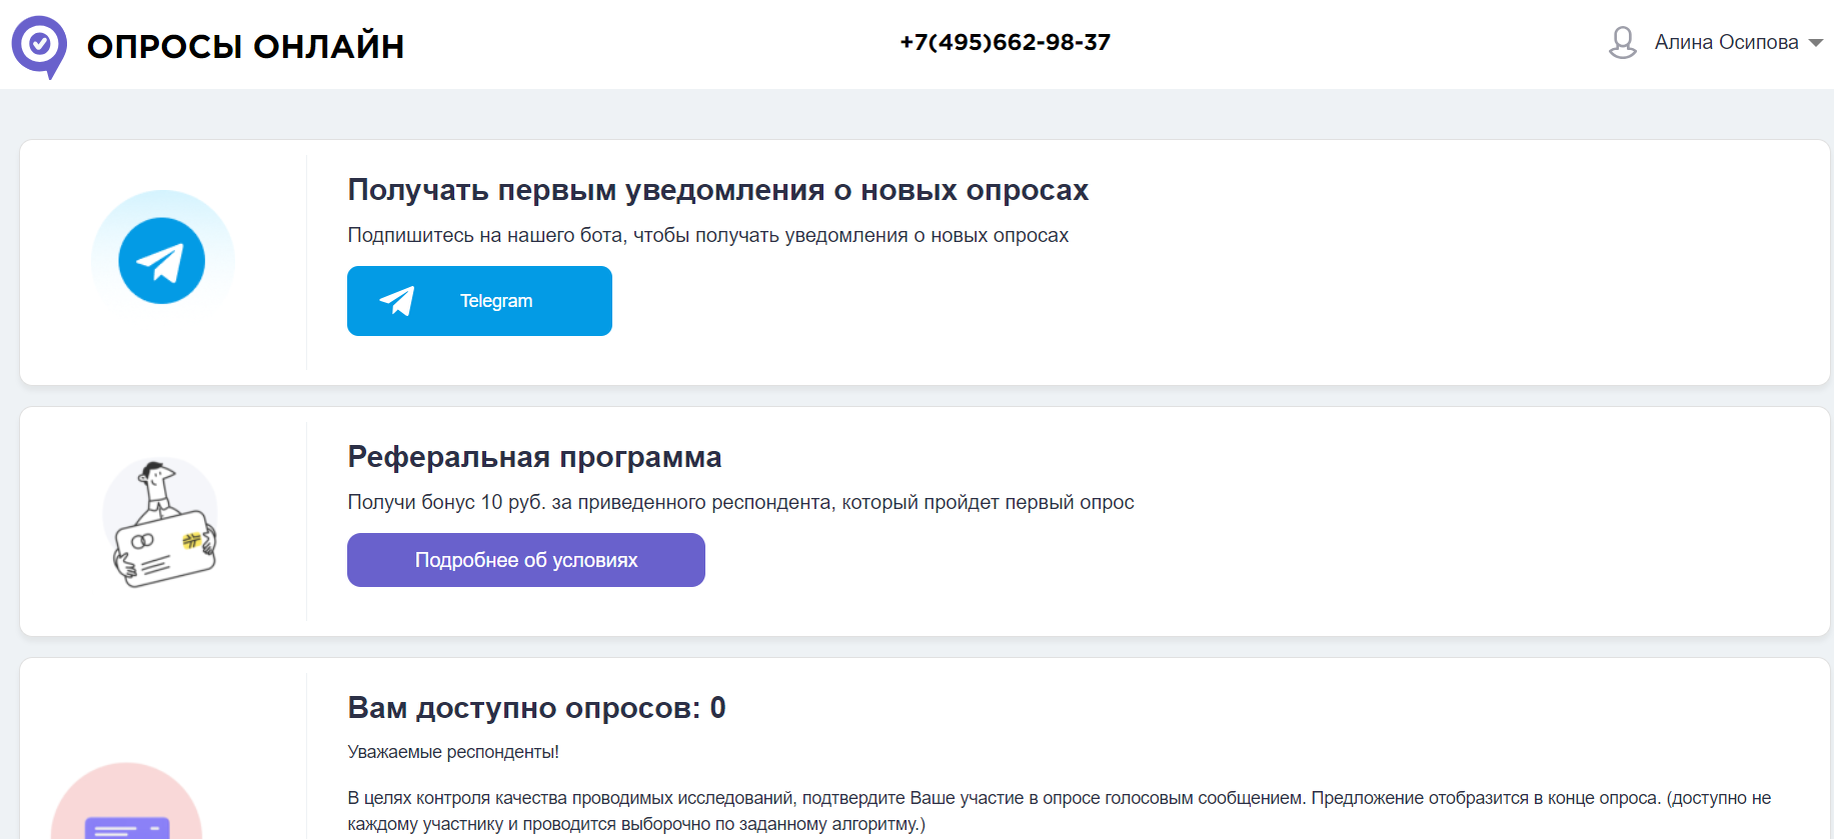Open Telegram bot subscription

479,300
